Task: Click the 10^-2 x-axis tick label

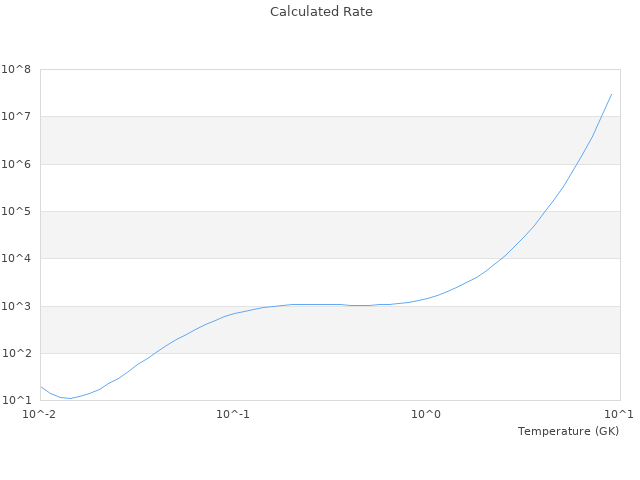Action: (40, 414)
